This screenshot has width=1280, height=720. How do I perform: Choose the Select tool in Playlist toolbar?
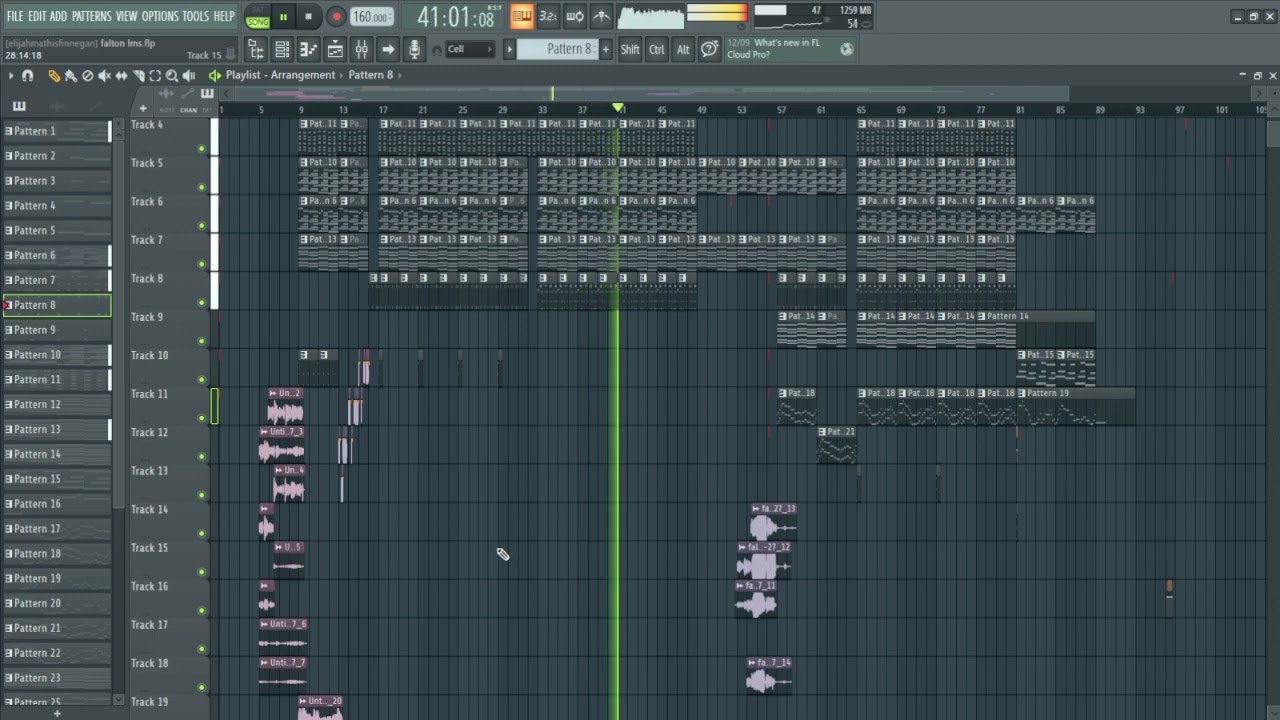point(155,75)
